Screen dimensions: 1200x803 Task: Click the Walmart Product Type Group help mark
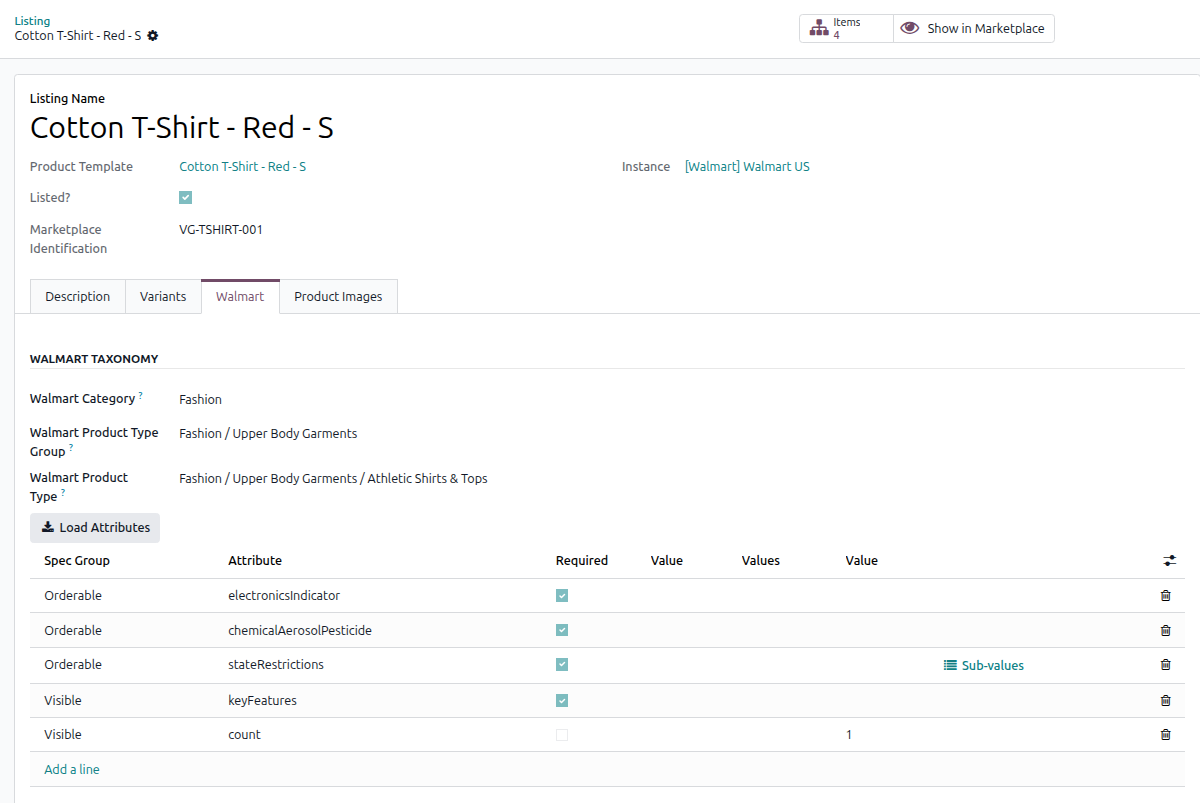click(x=71, y=448)
